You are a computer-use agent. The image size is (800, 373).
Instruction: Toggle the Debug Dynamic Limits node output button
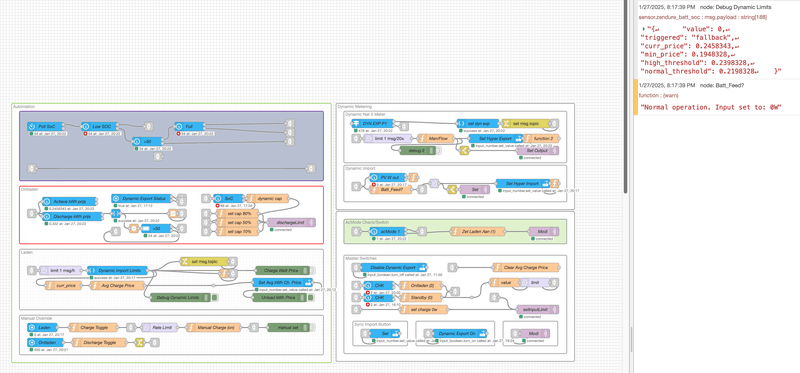[x=215, y=297]
